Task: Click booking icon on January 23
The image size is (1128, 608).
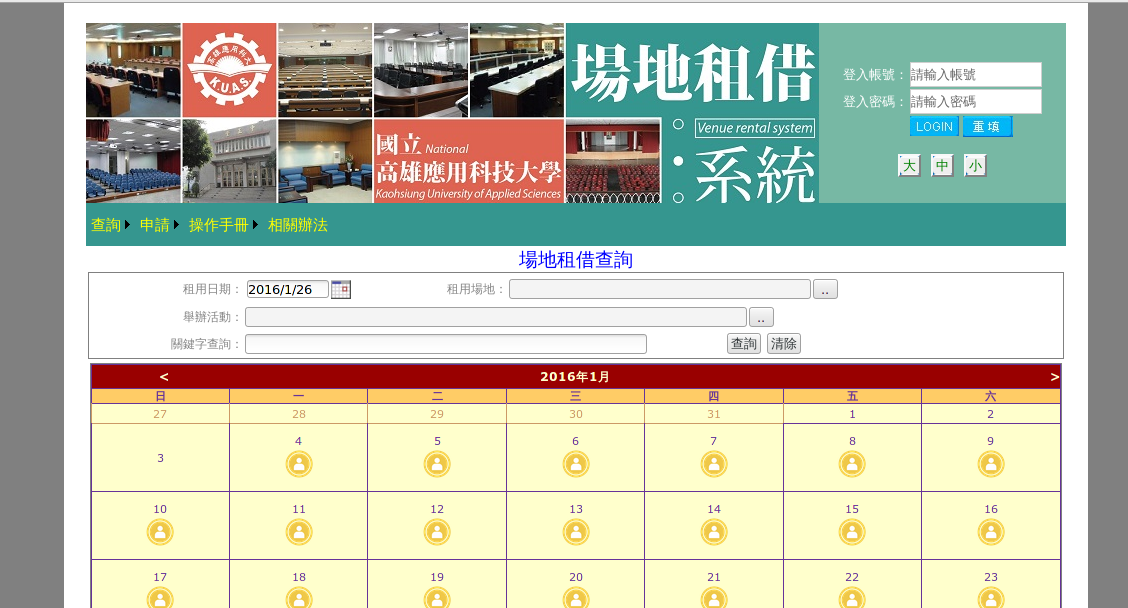Action: [991, 598]
